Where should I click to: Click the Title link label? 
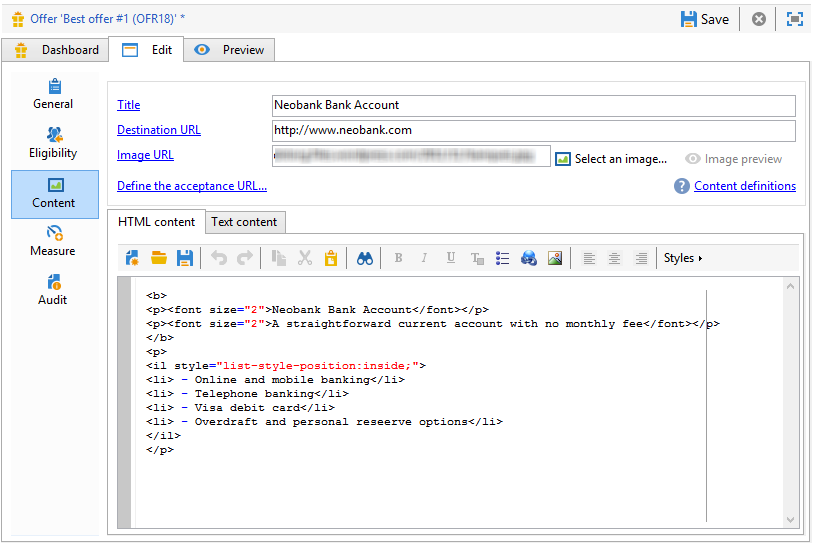click(x=129, y=105)
